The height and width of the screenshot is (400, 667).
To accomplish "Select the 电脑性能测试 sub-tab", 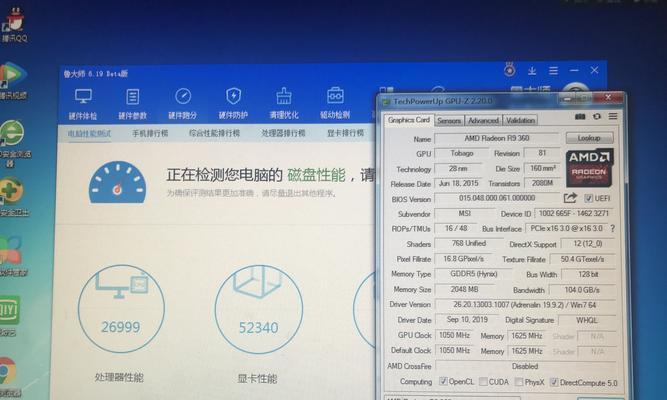I will click(89, 134).
